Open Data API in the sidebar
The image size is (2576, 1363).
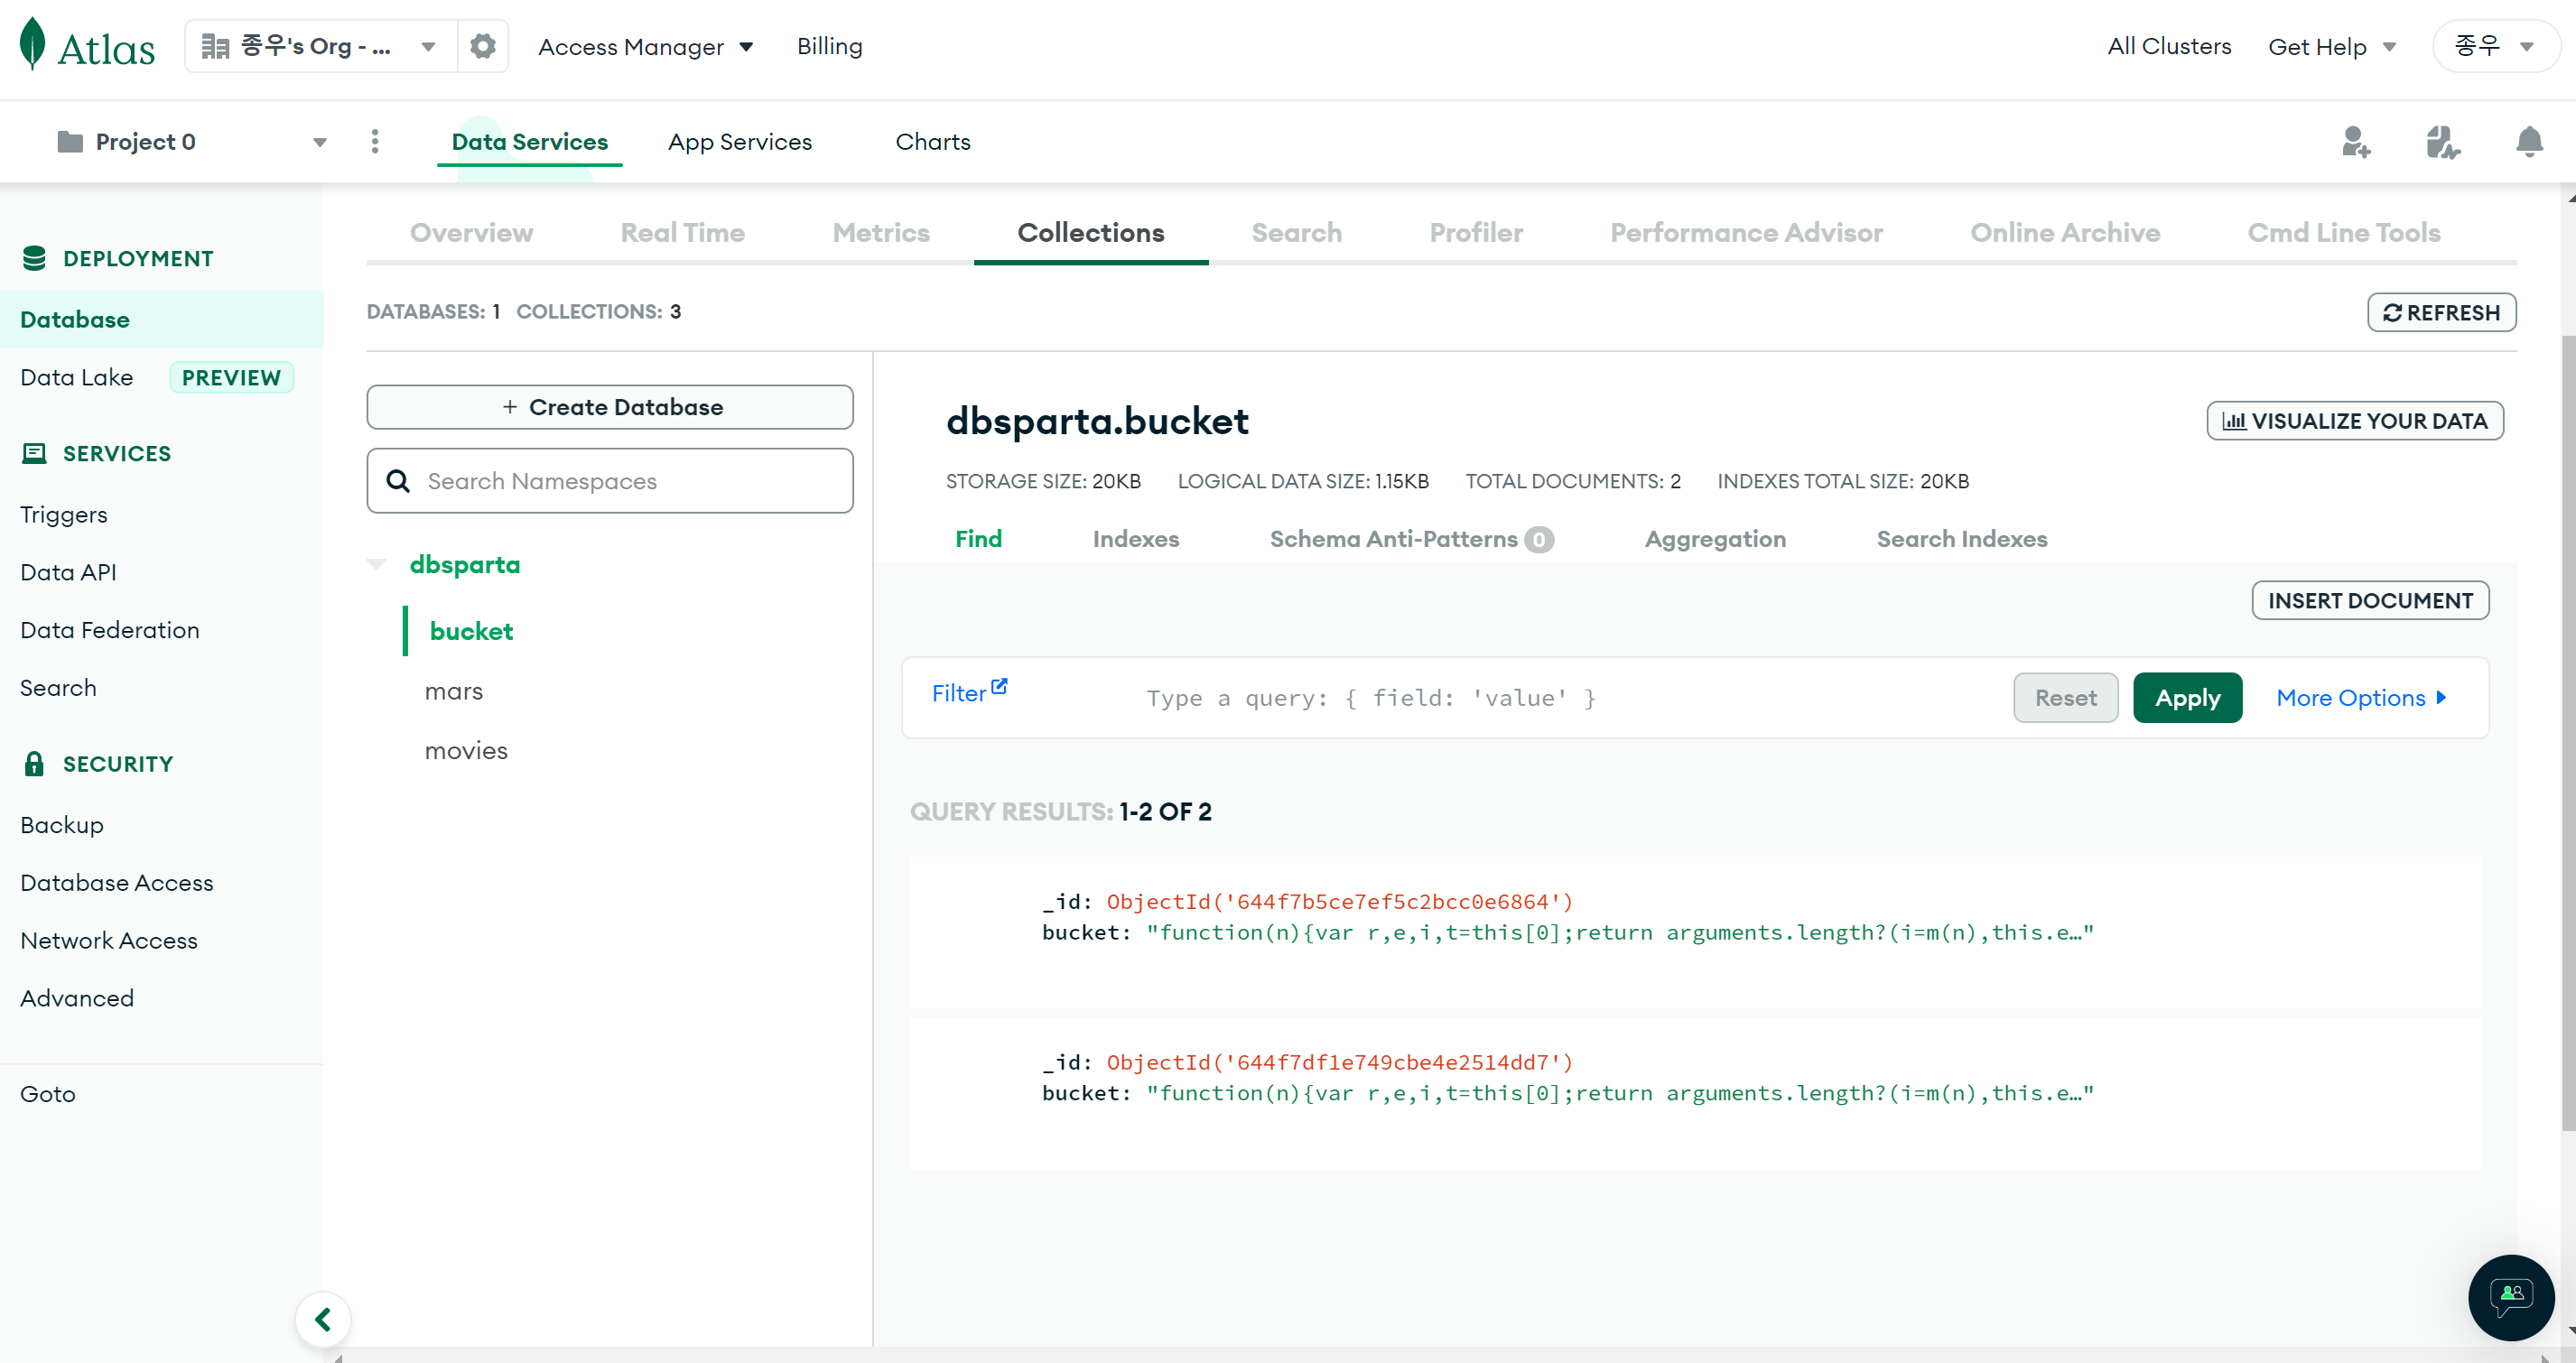(68, 573)
